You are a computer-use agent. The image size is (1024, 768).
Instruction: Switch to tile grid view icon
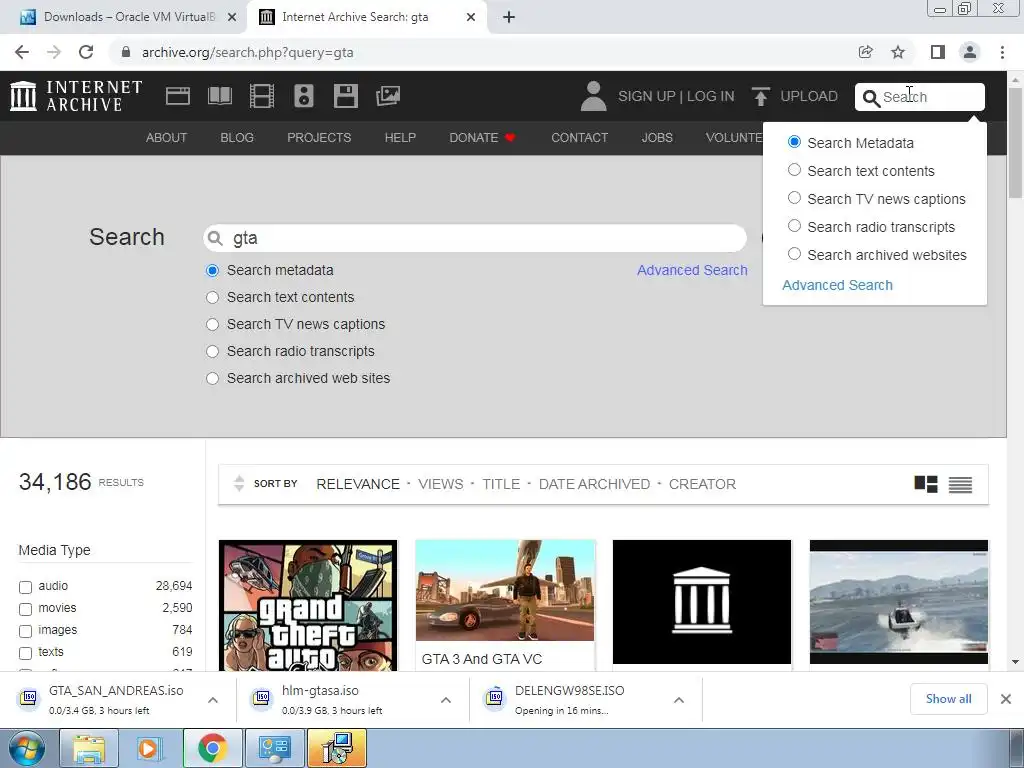click(926, 484)
